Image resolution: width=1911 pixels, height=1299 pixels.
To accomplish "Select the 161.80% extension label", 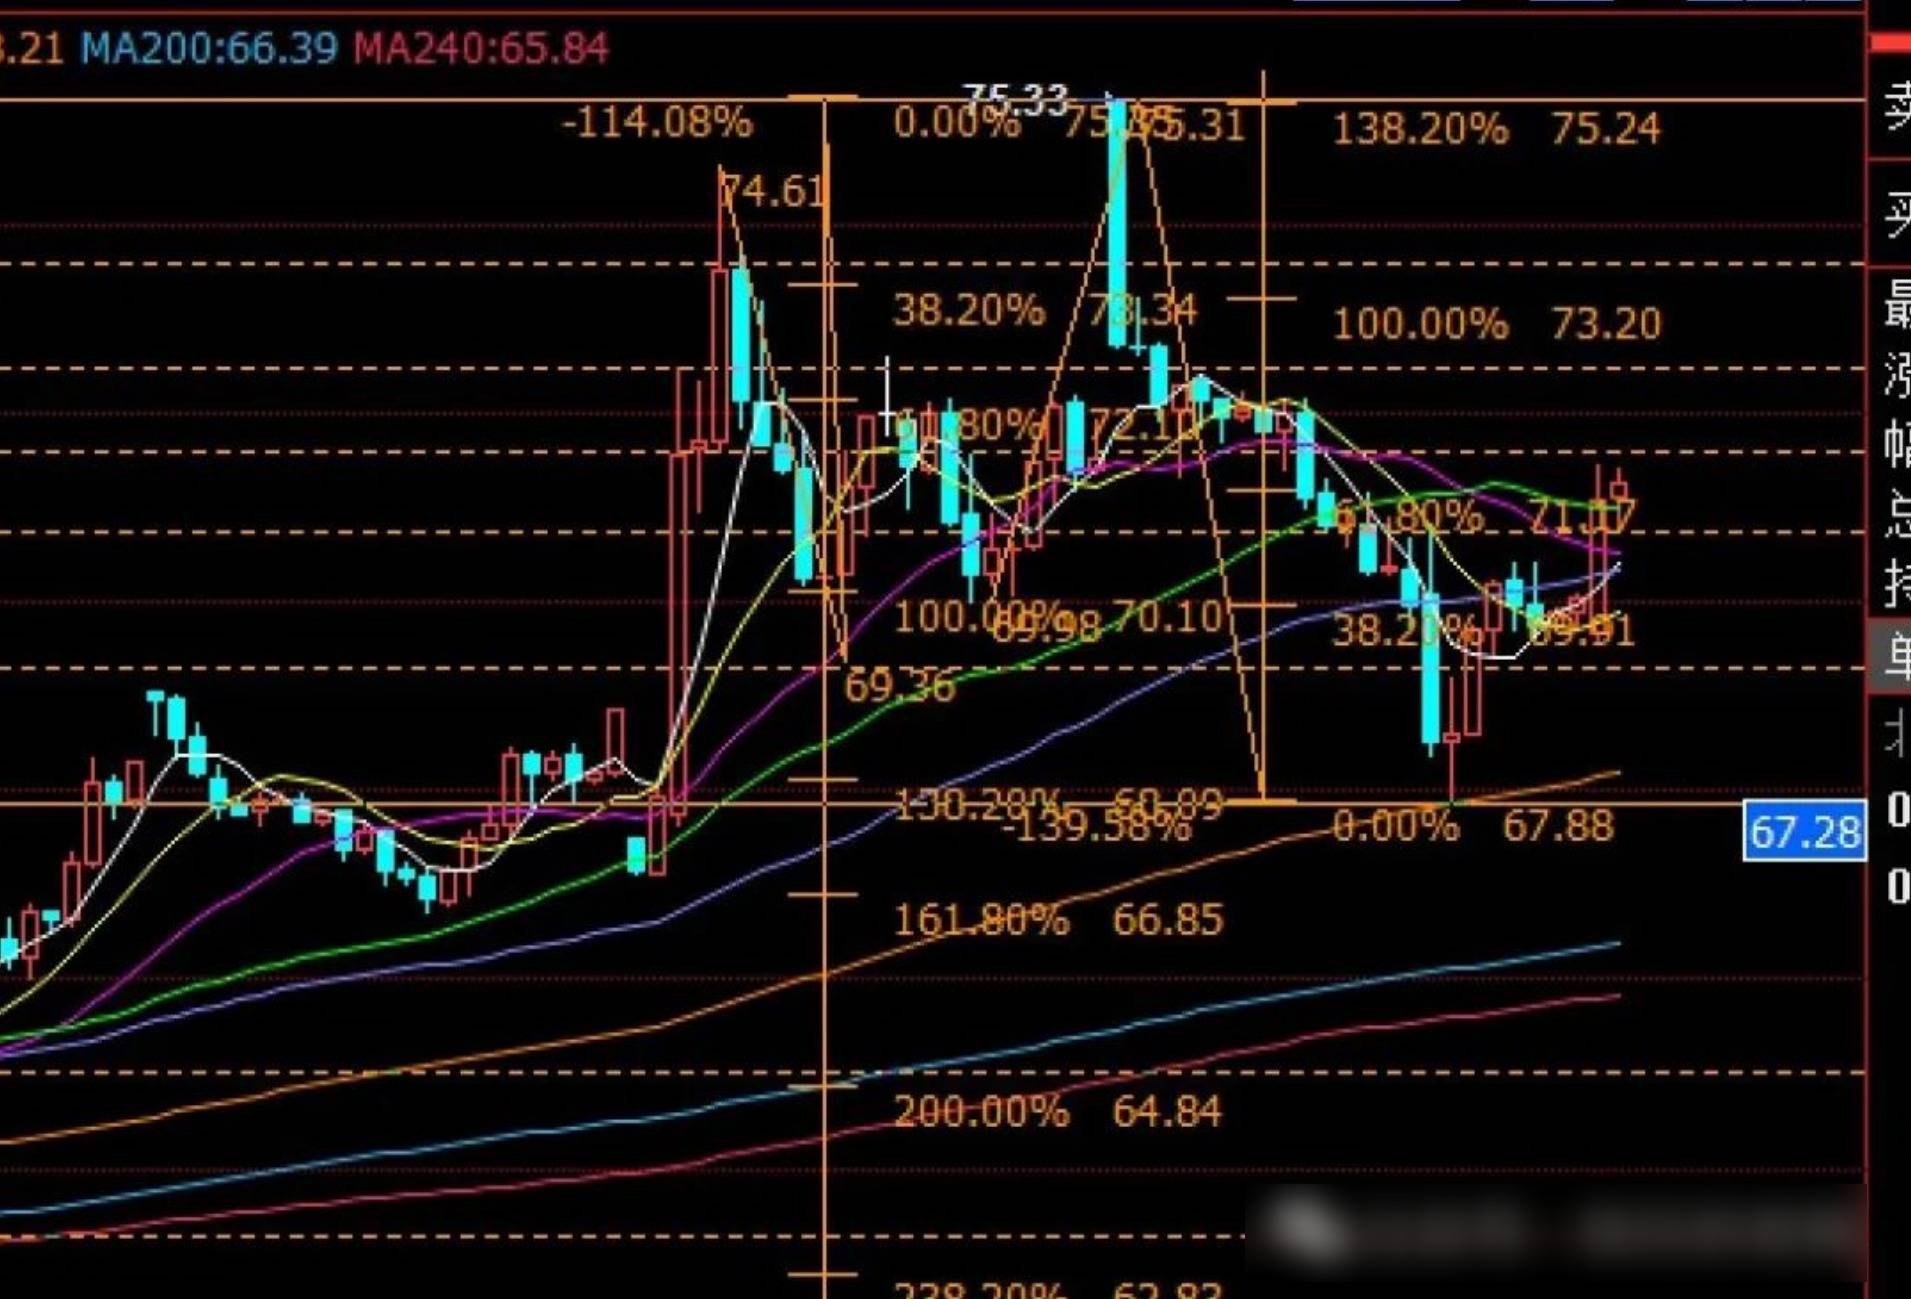I will (x=980, y=920).
